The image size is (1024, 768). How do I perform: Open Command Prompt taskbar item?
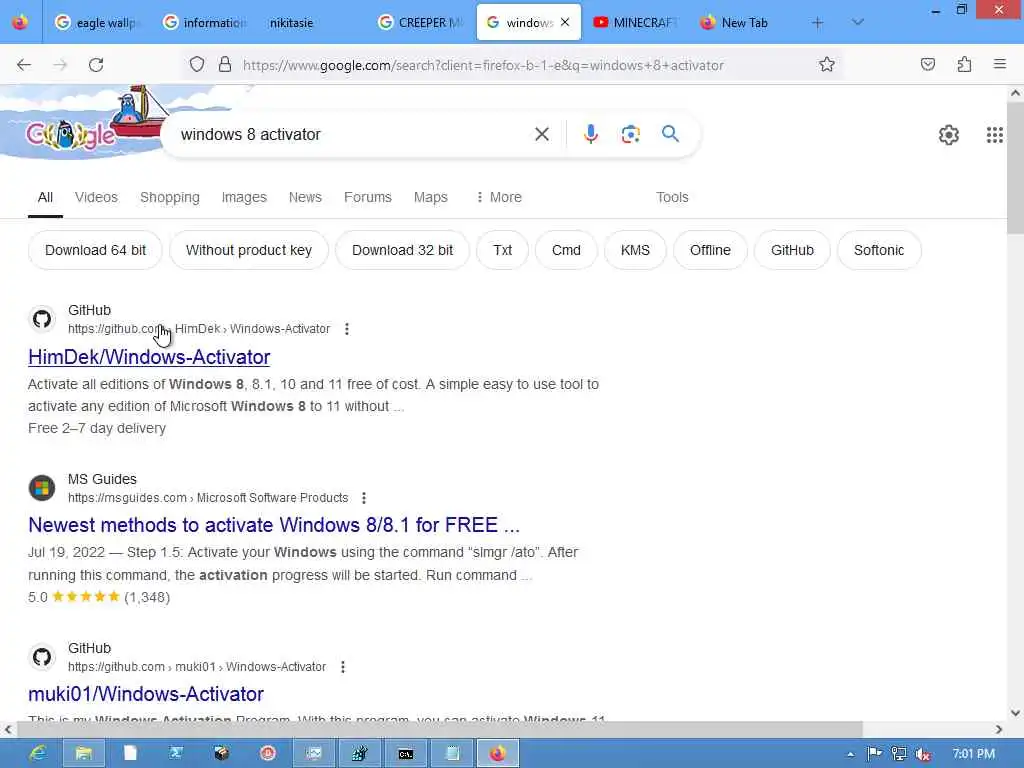pyautogui.click(x=406, y=754)
